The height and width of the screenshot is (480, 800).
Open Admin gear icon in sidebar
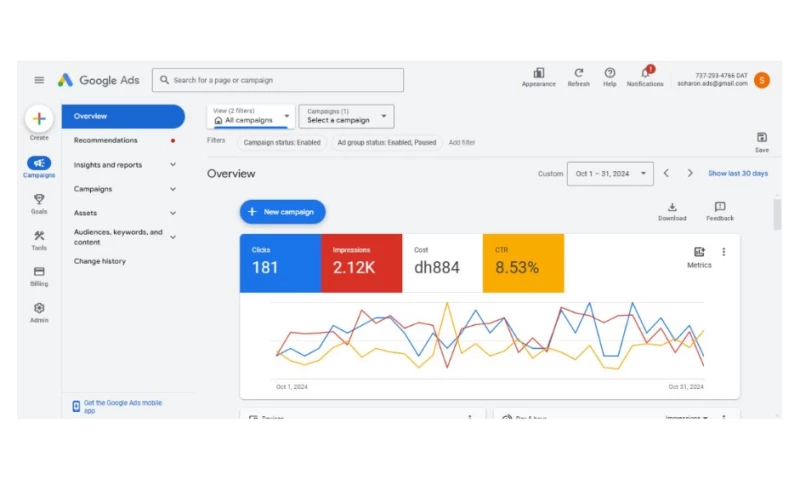[x=39, y=309]
